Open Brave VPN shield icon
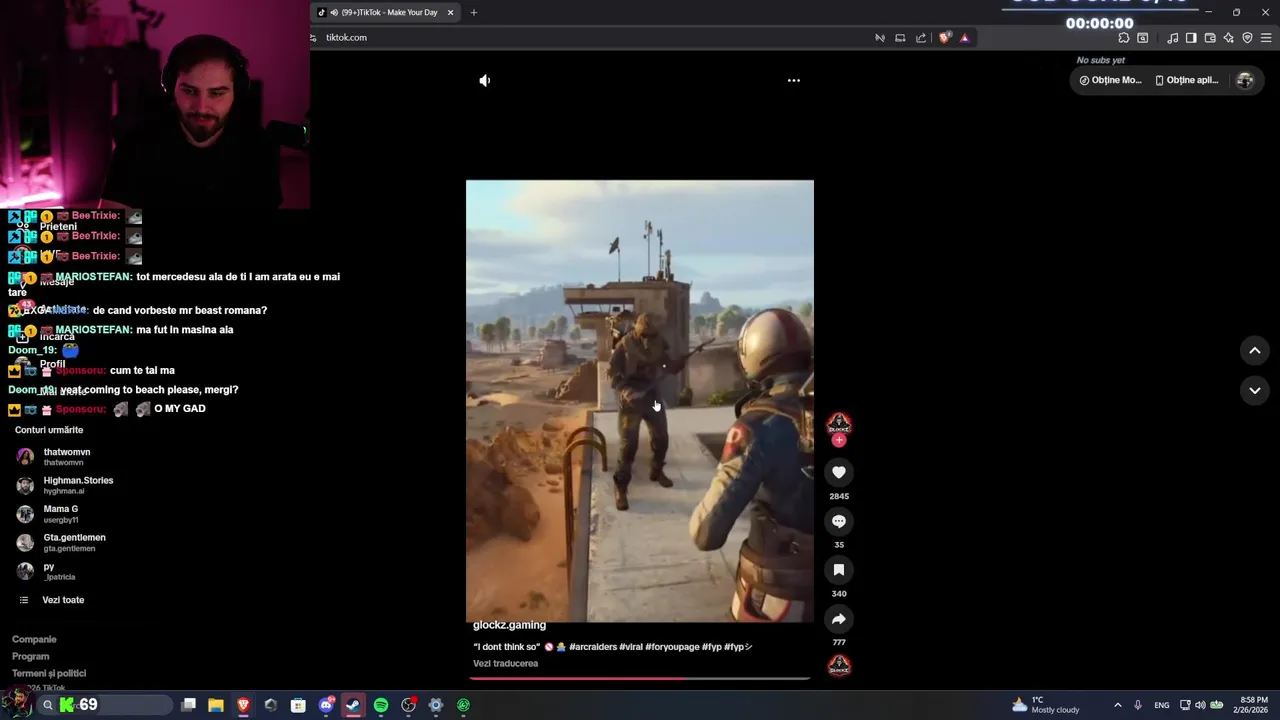This screenshot has width=1280, height=720. pos(1247,38)
